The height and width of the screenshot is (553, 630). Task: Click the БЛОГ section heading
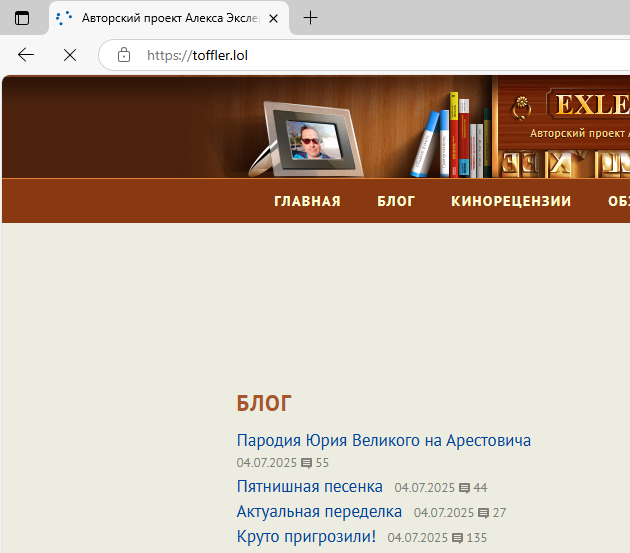point(264,404)
